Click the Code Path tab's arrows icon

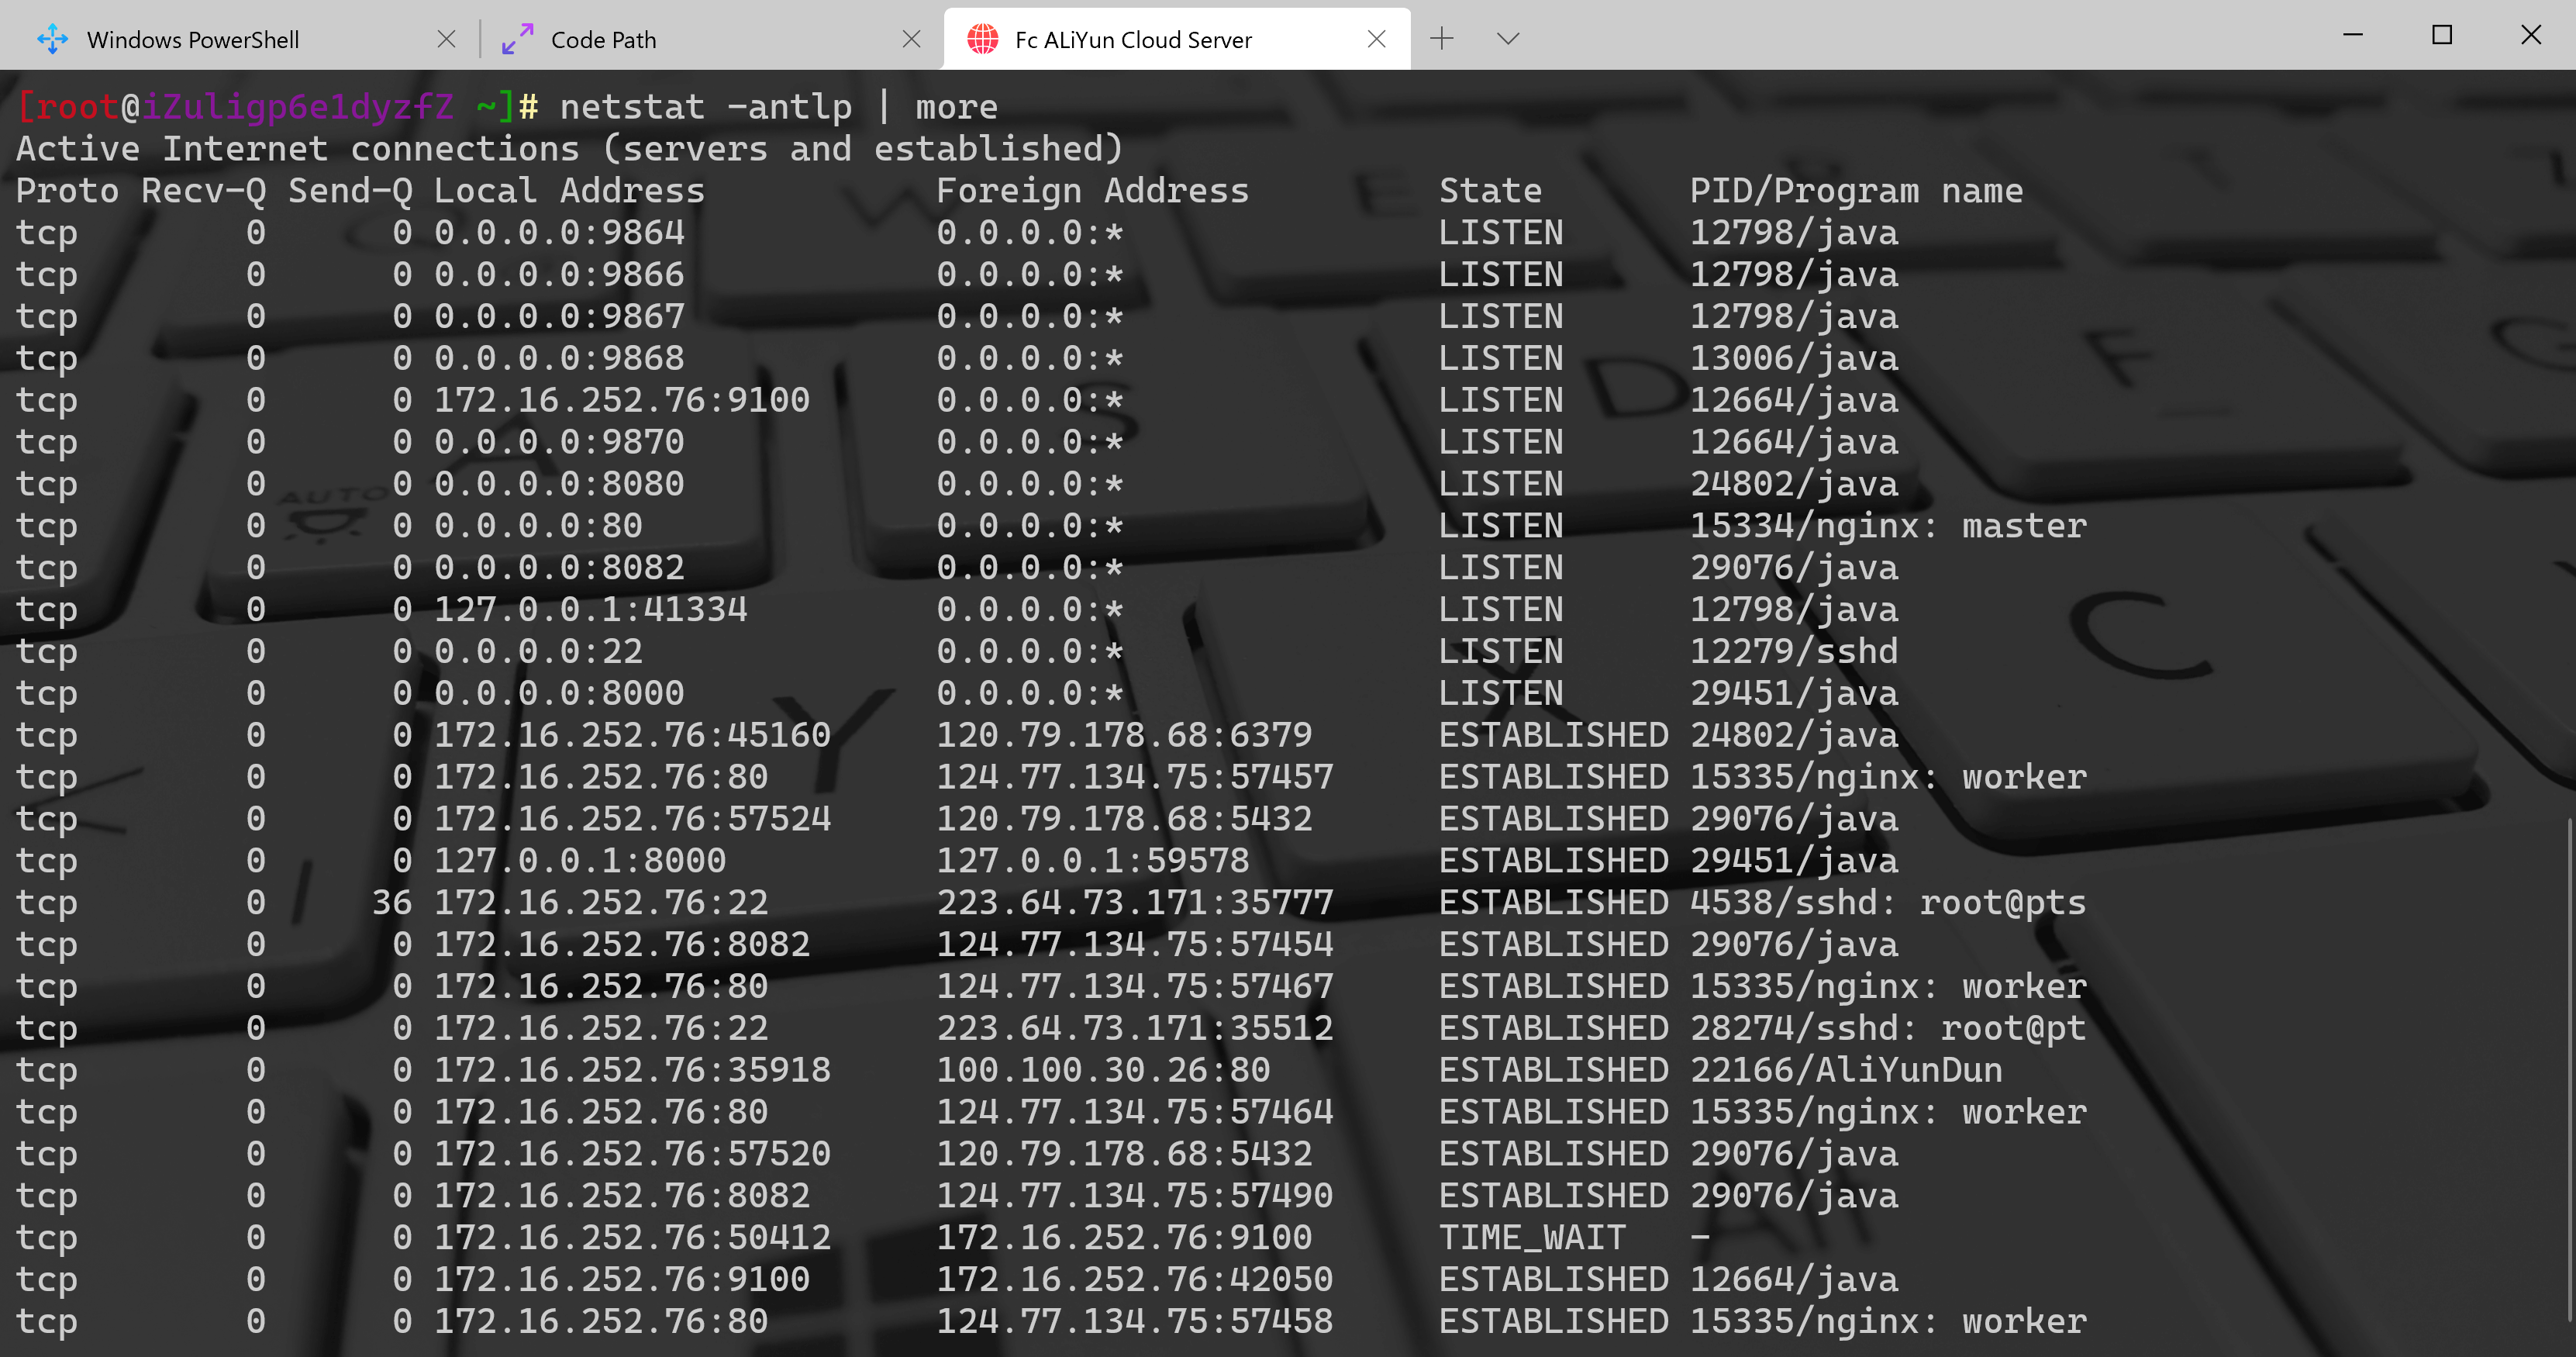pos(517,39)
